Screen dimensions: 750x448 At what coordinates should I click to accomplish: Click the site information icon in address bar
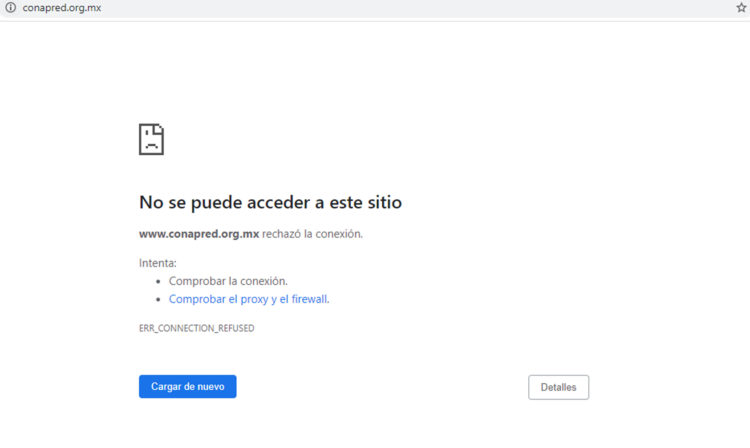coord(11,8)
